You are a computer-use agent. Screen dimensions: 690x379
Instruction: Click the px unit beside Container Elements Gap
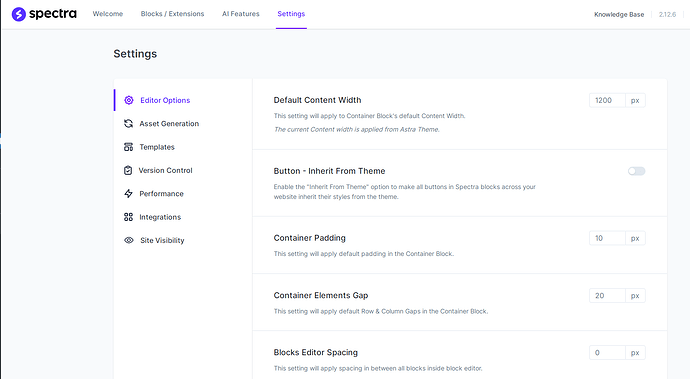pyautogui.click(x=635, y=296)
